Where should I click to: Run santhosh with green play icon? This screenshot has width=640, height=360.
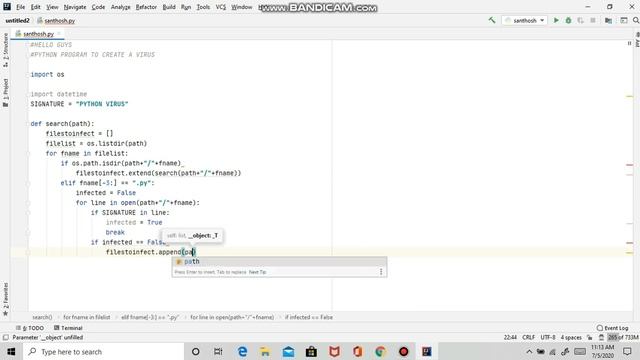(556, 20)
